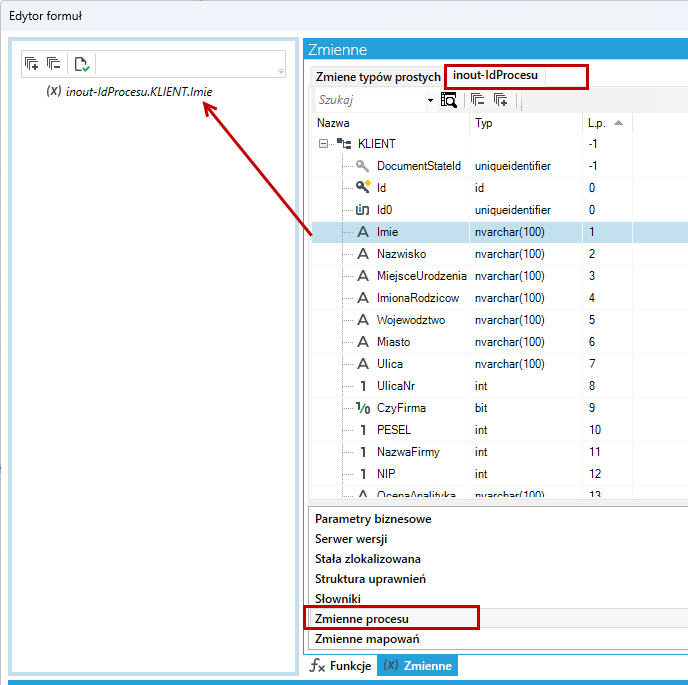Image resolution: width=688 pixels, height=685 pixels.
Task: Select the NazwaFirmy field row
Action: tap(500, 452)
